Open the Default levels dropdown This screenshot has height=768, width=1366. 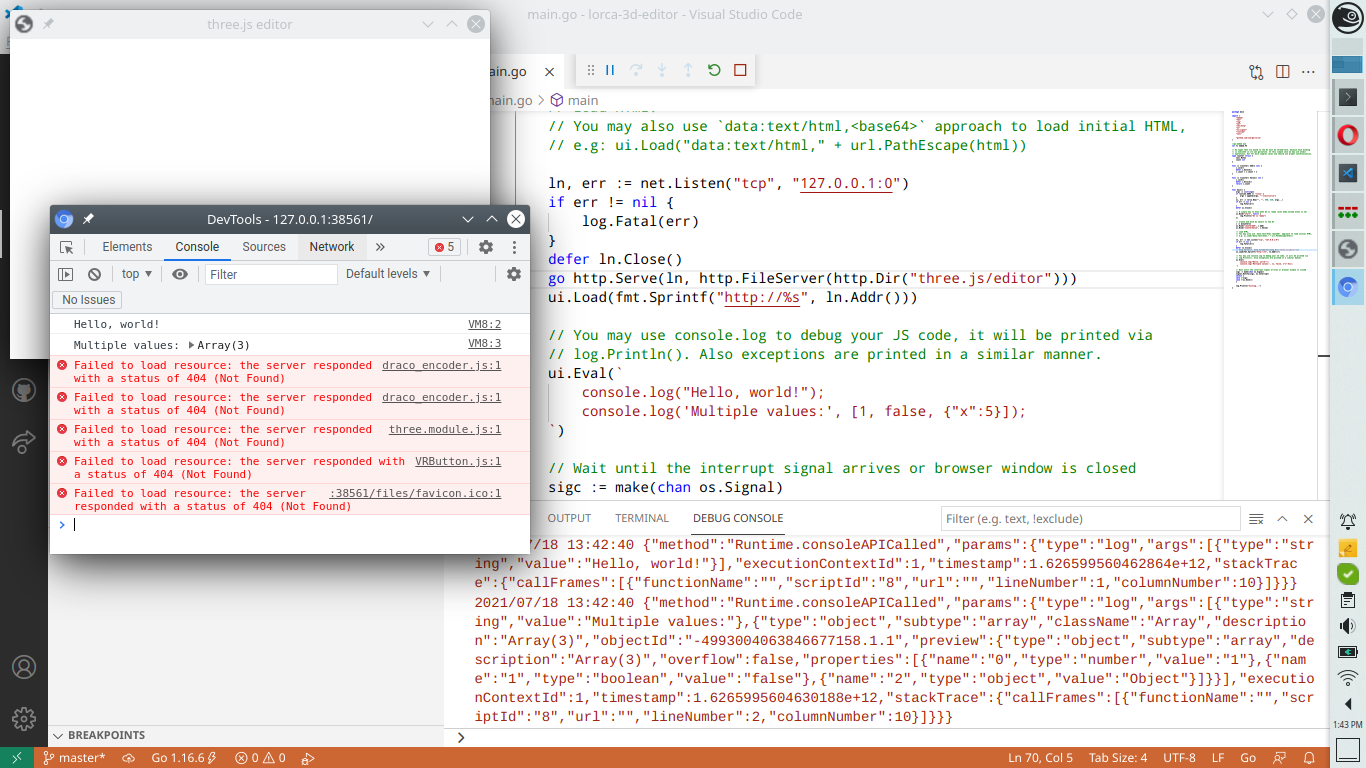pos(387,274)
